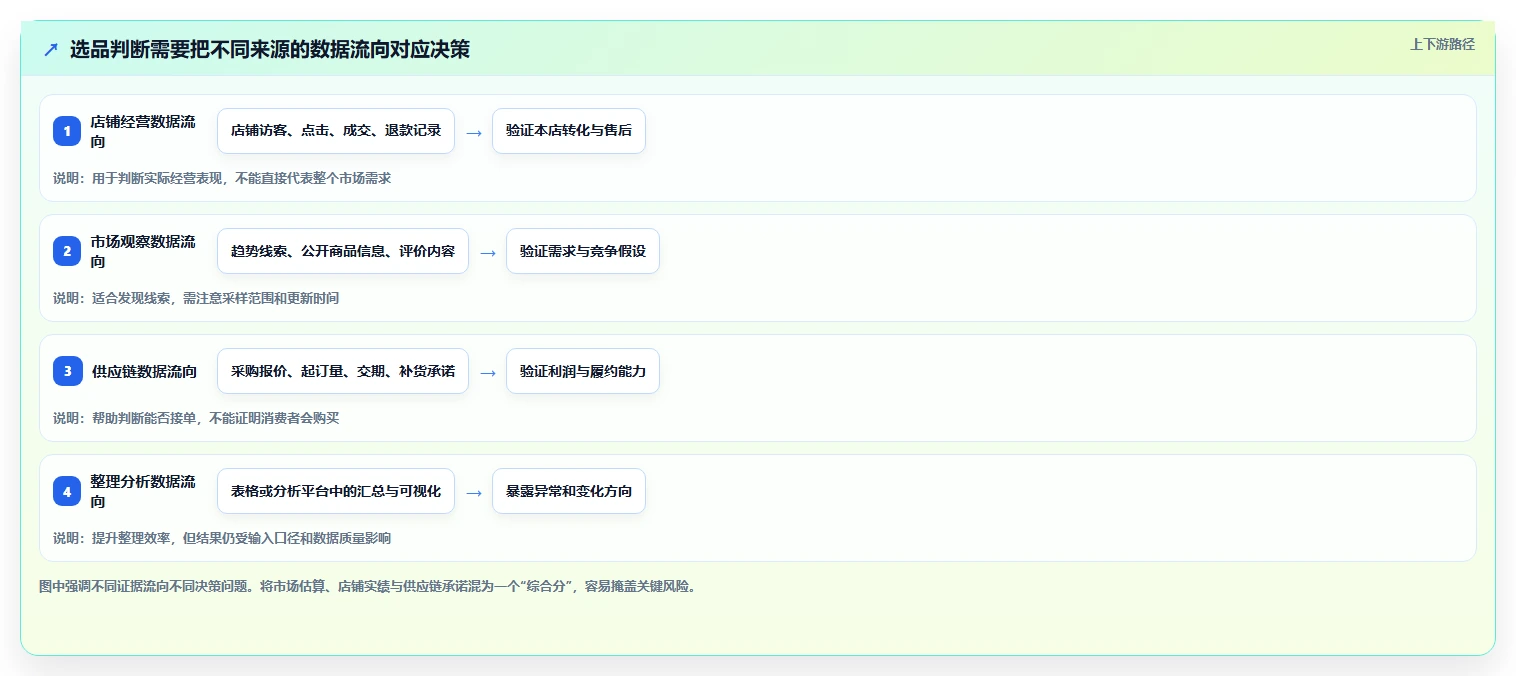This screenshot has width=1516, height=676.
Task: Click the footer text starting 图中强调不同证据流向
Action: [x=367, y=586]
